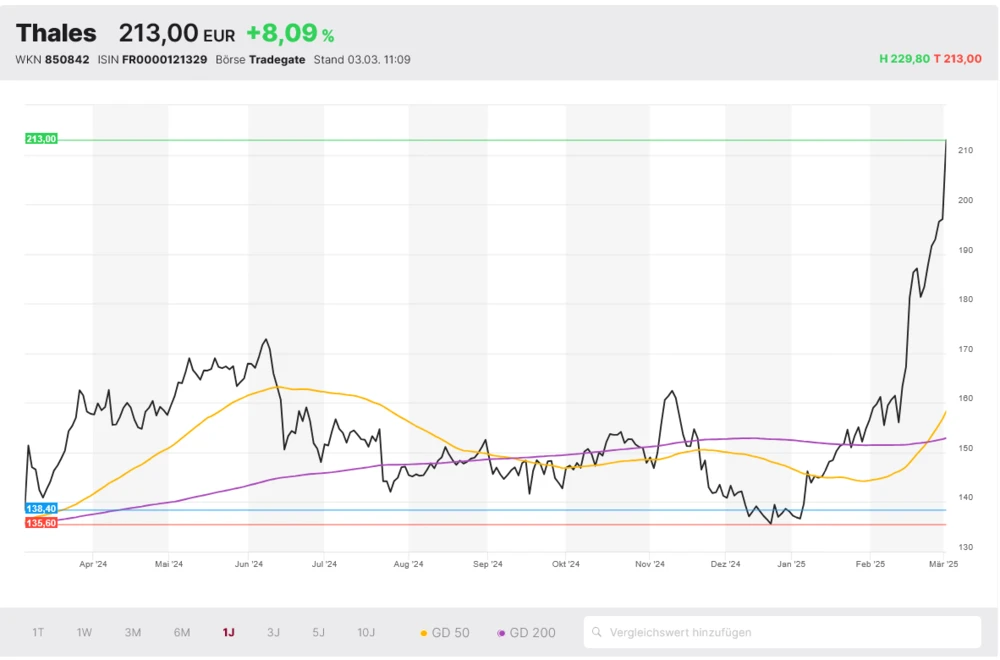Click the ISIN FR0000121329 text
Image resolution: width=1000 pixels, height=660 pixels.
click(x=164, y=60)
